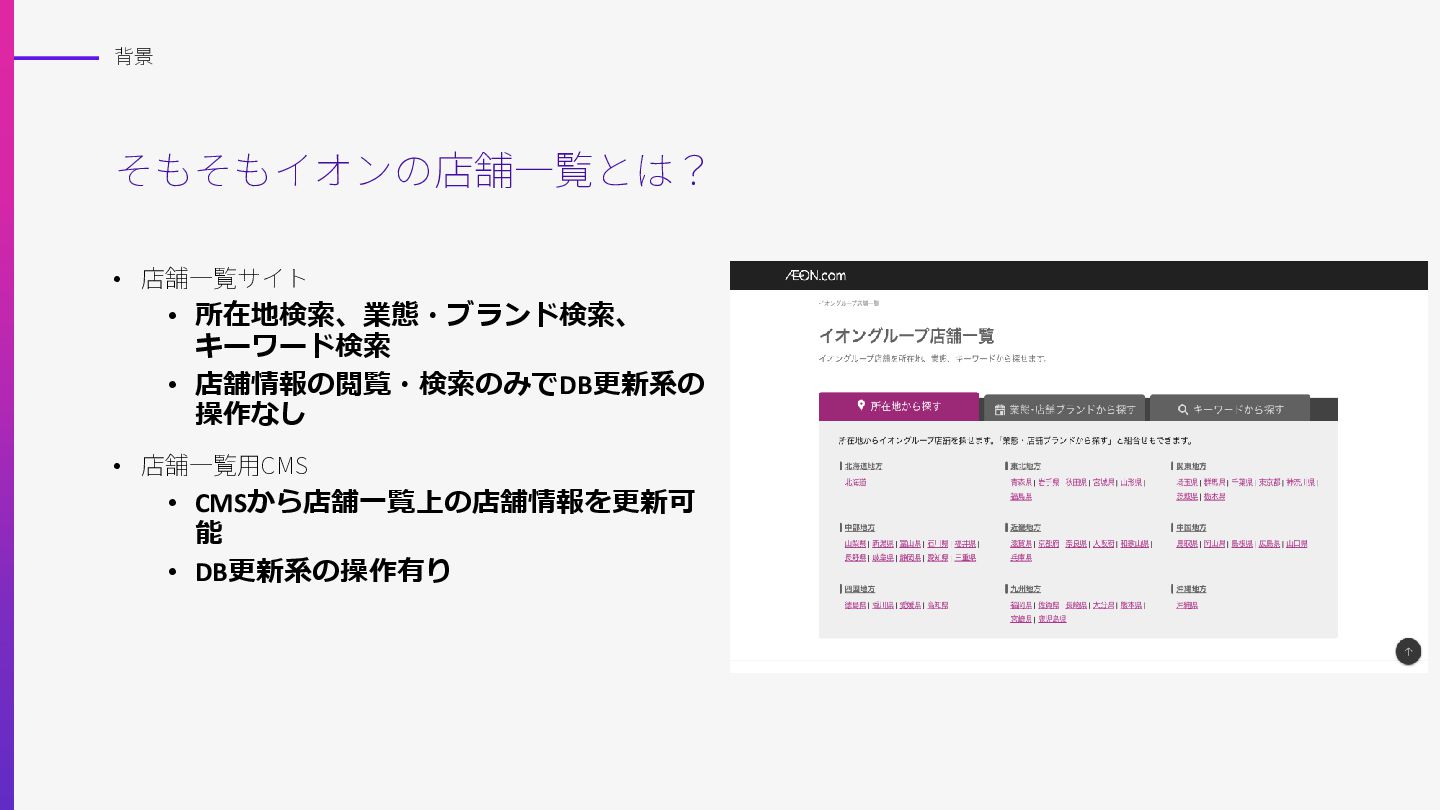This screenshot has height=810, width=1440.
Task: Click the map pin icon on the location tab
Action: [861, 406]
